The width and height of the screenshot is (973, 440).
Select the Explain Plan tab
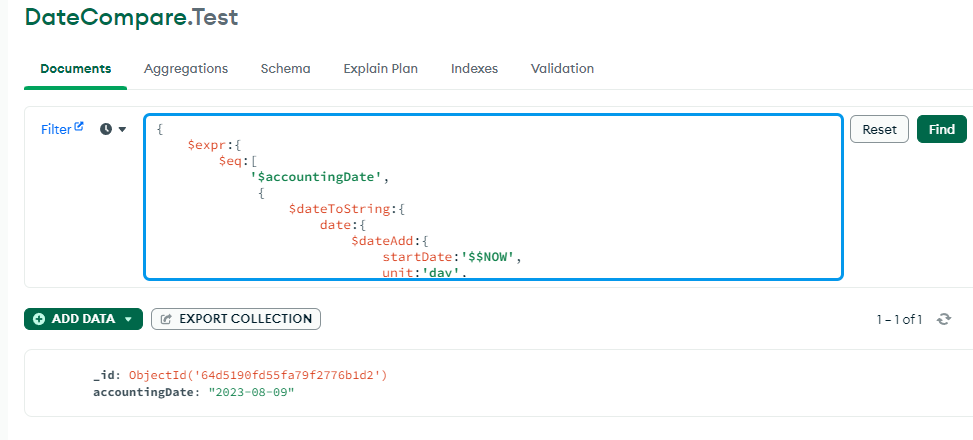pos(380,69)
